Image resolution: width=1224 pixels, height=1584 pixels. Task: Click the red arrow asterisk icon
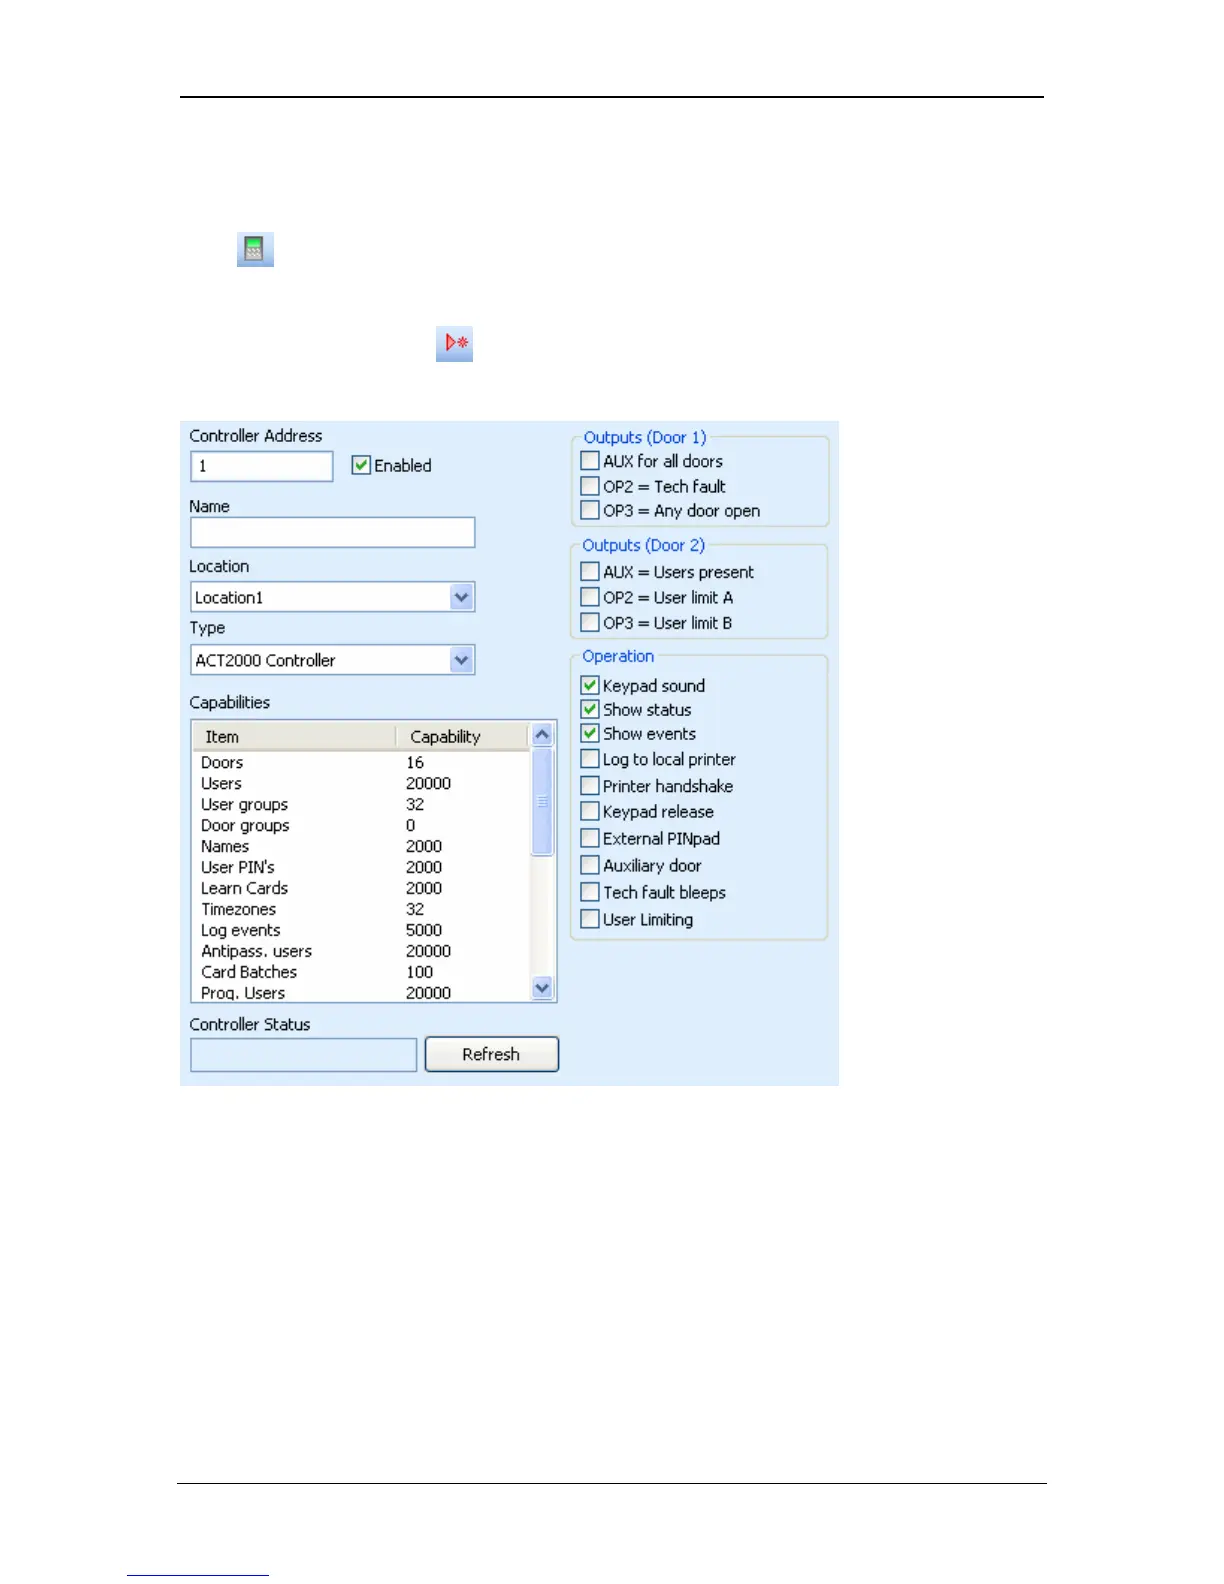454,343
